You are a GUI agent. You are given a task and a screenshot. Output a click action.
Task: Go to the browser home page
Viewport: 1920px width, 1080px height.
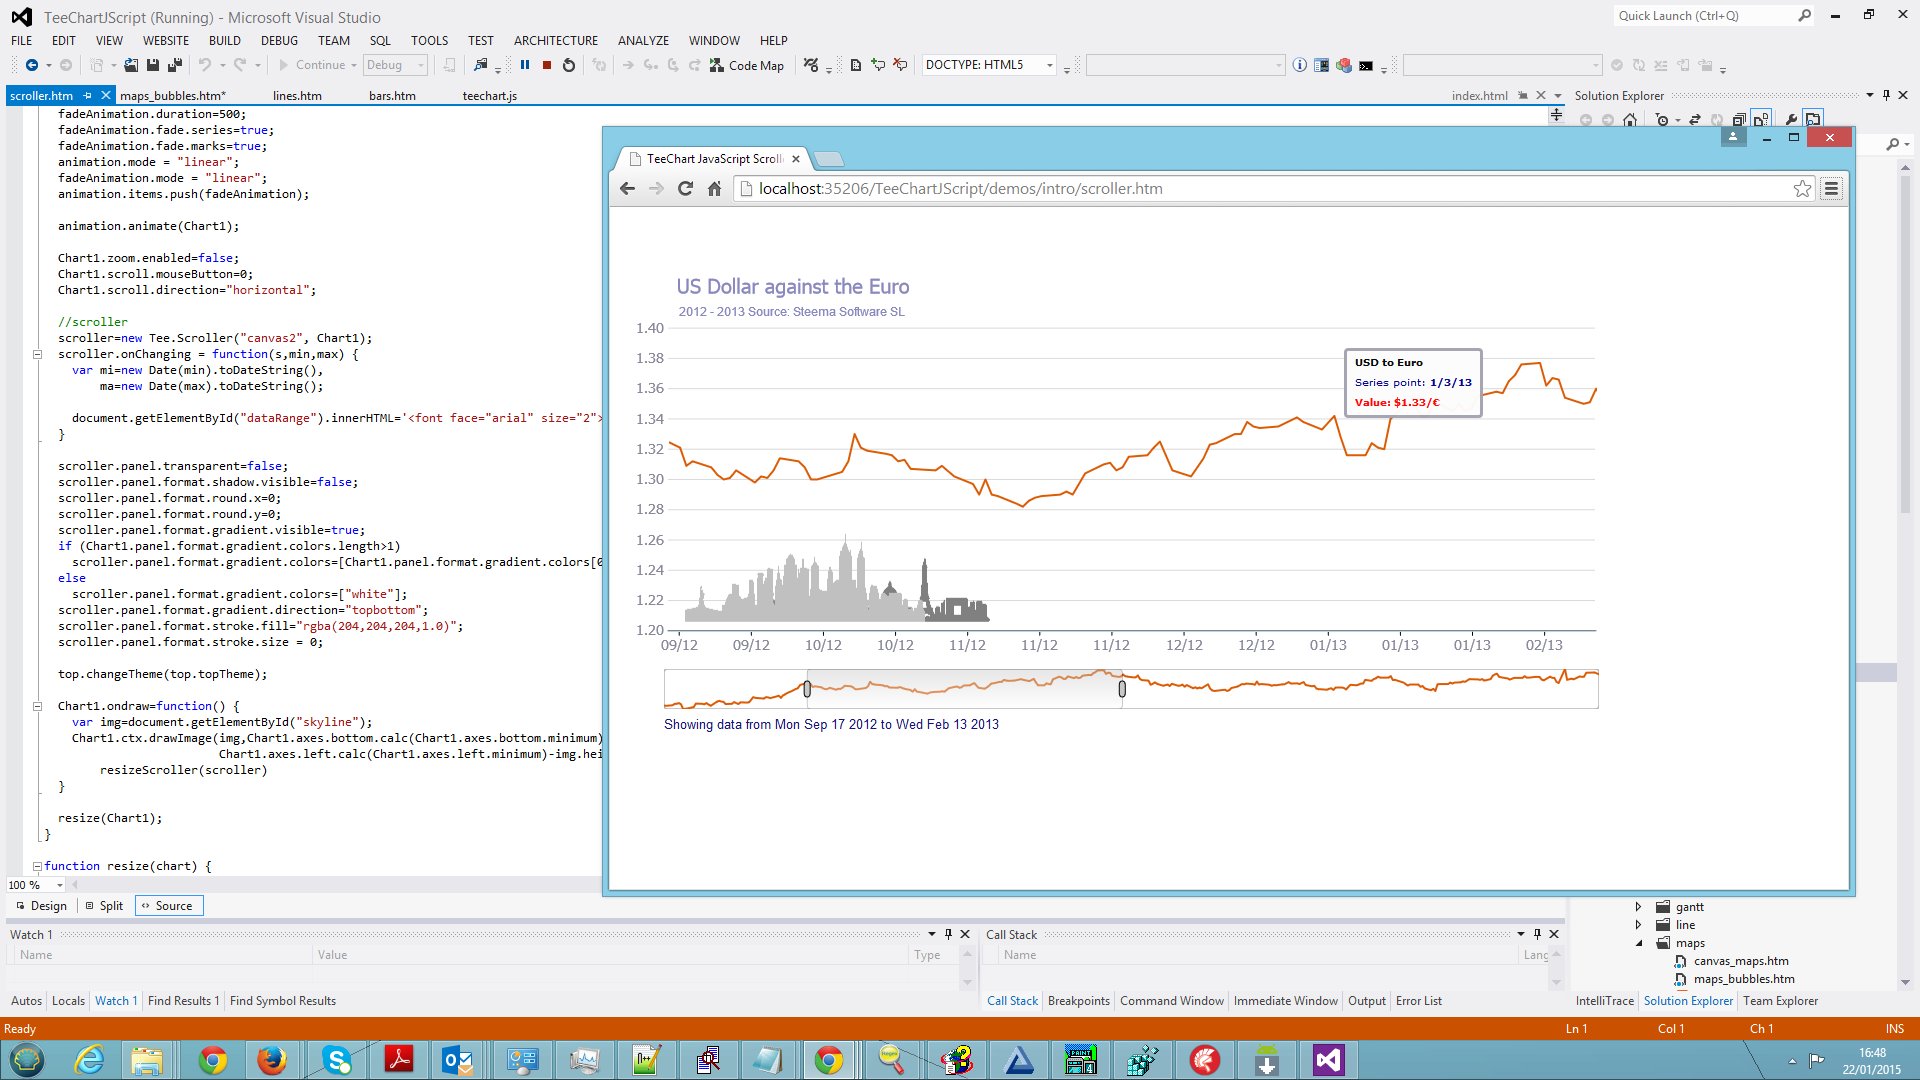[x=714, y=188]
